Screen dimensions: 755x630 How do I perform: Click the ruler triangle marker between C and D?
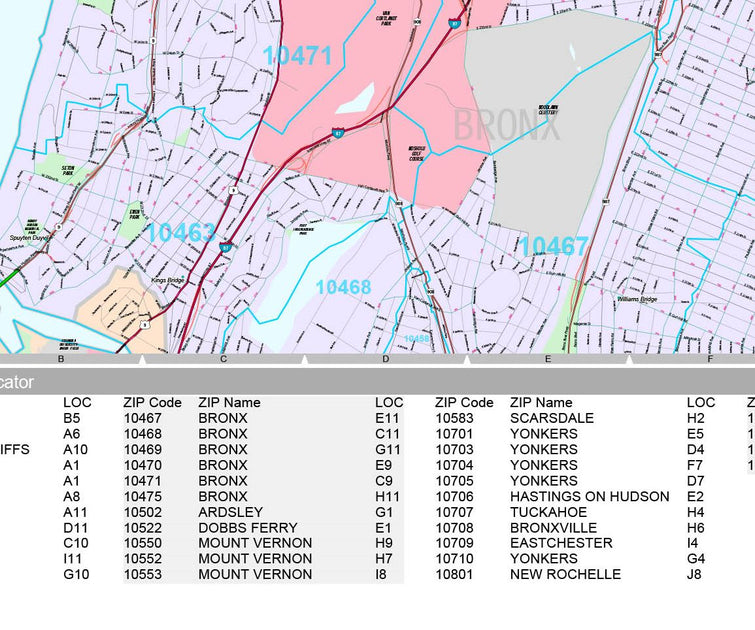[304, 359]
